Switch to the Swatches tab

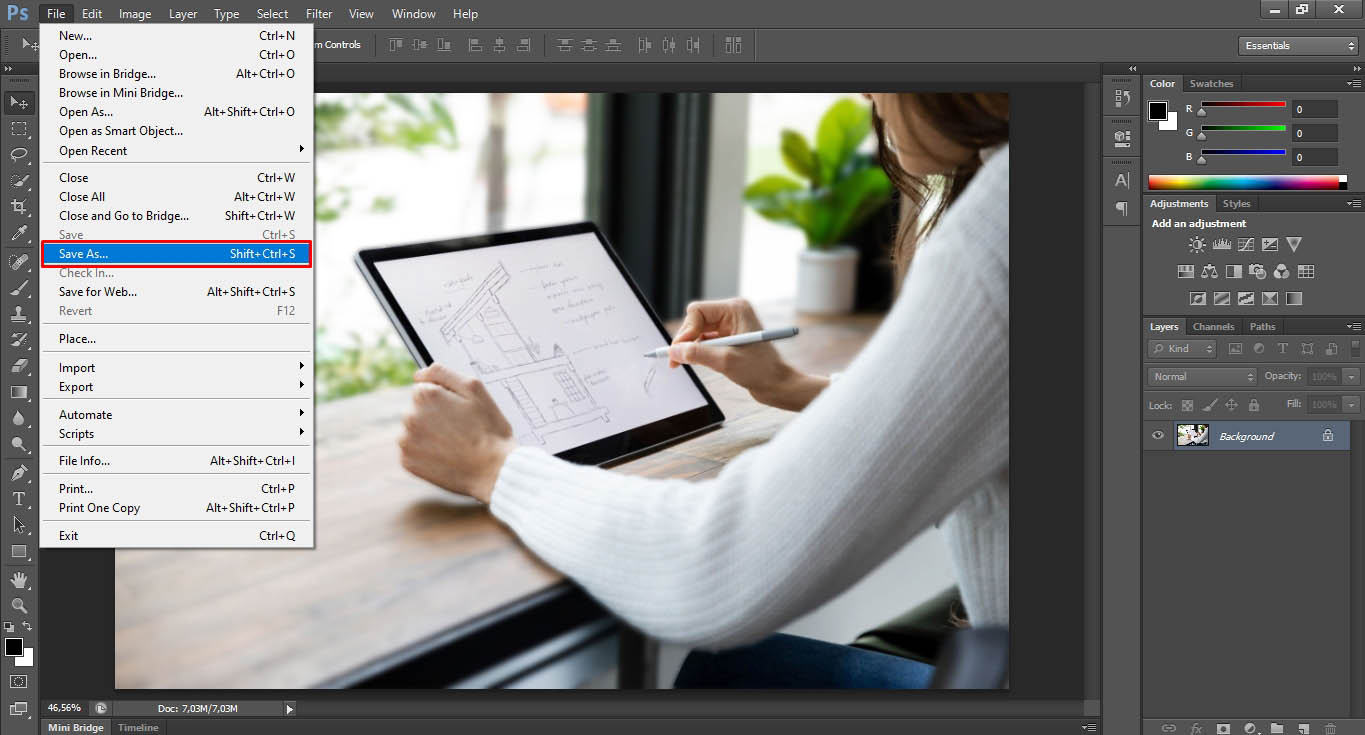tap(1211, 83)
